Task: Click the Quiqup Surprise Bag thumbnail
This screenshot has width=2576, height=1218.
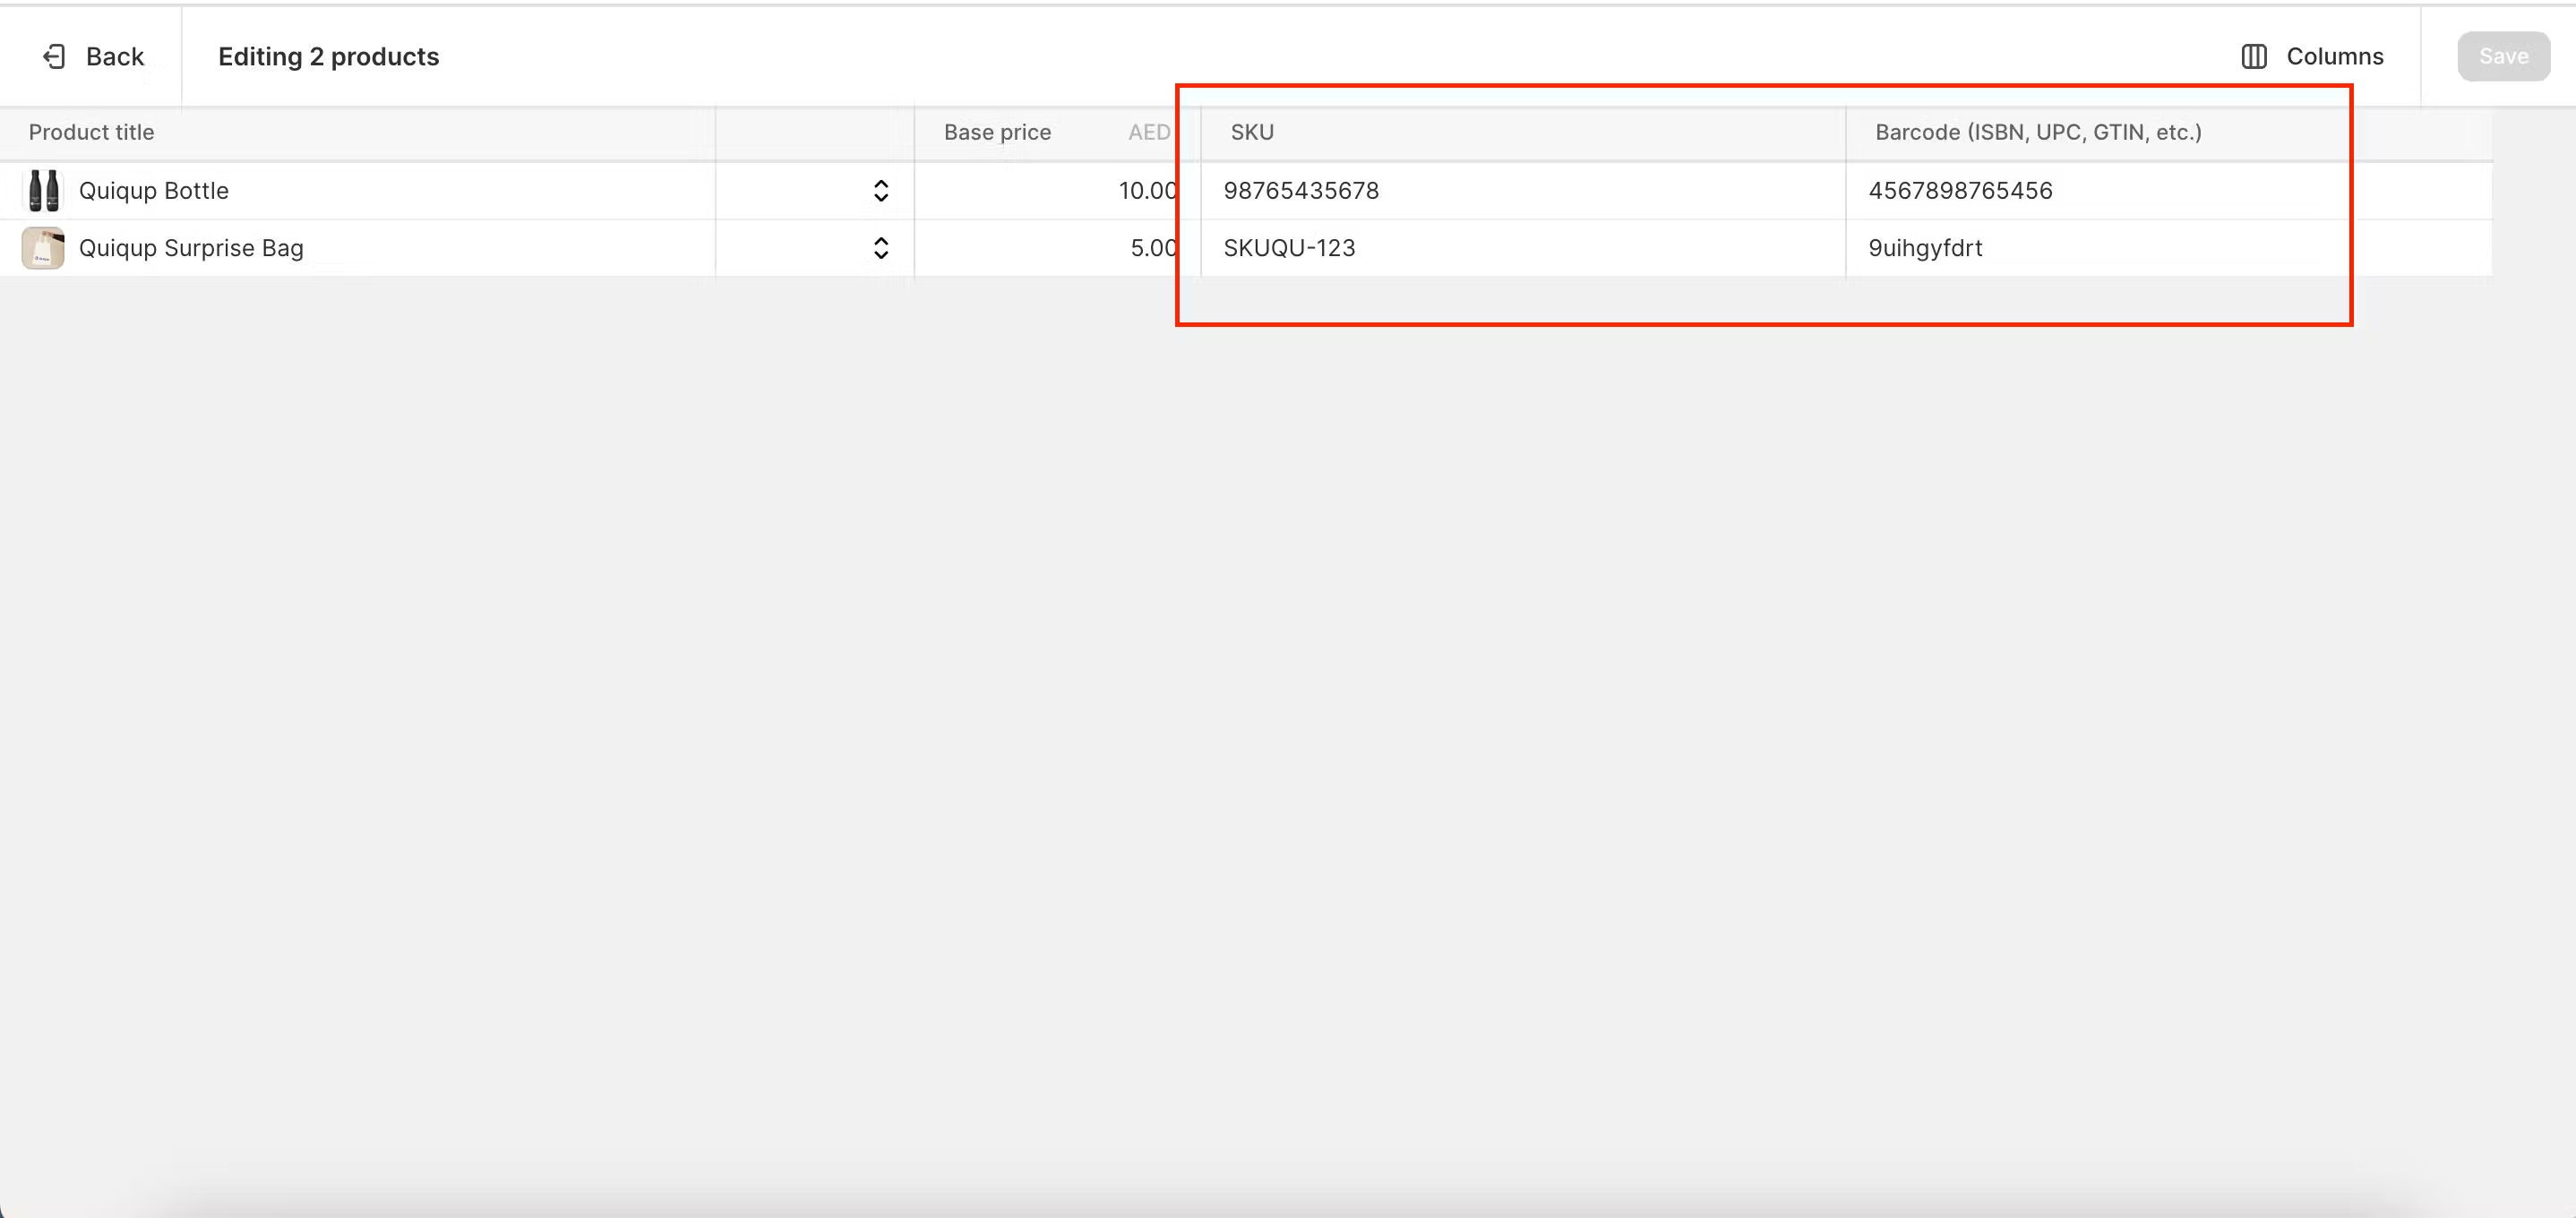Action: (x=43, y=248)
